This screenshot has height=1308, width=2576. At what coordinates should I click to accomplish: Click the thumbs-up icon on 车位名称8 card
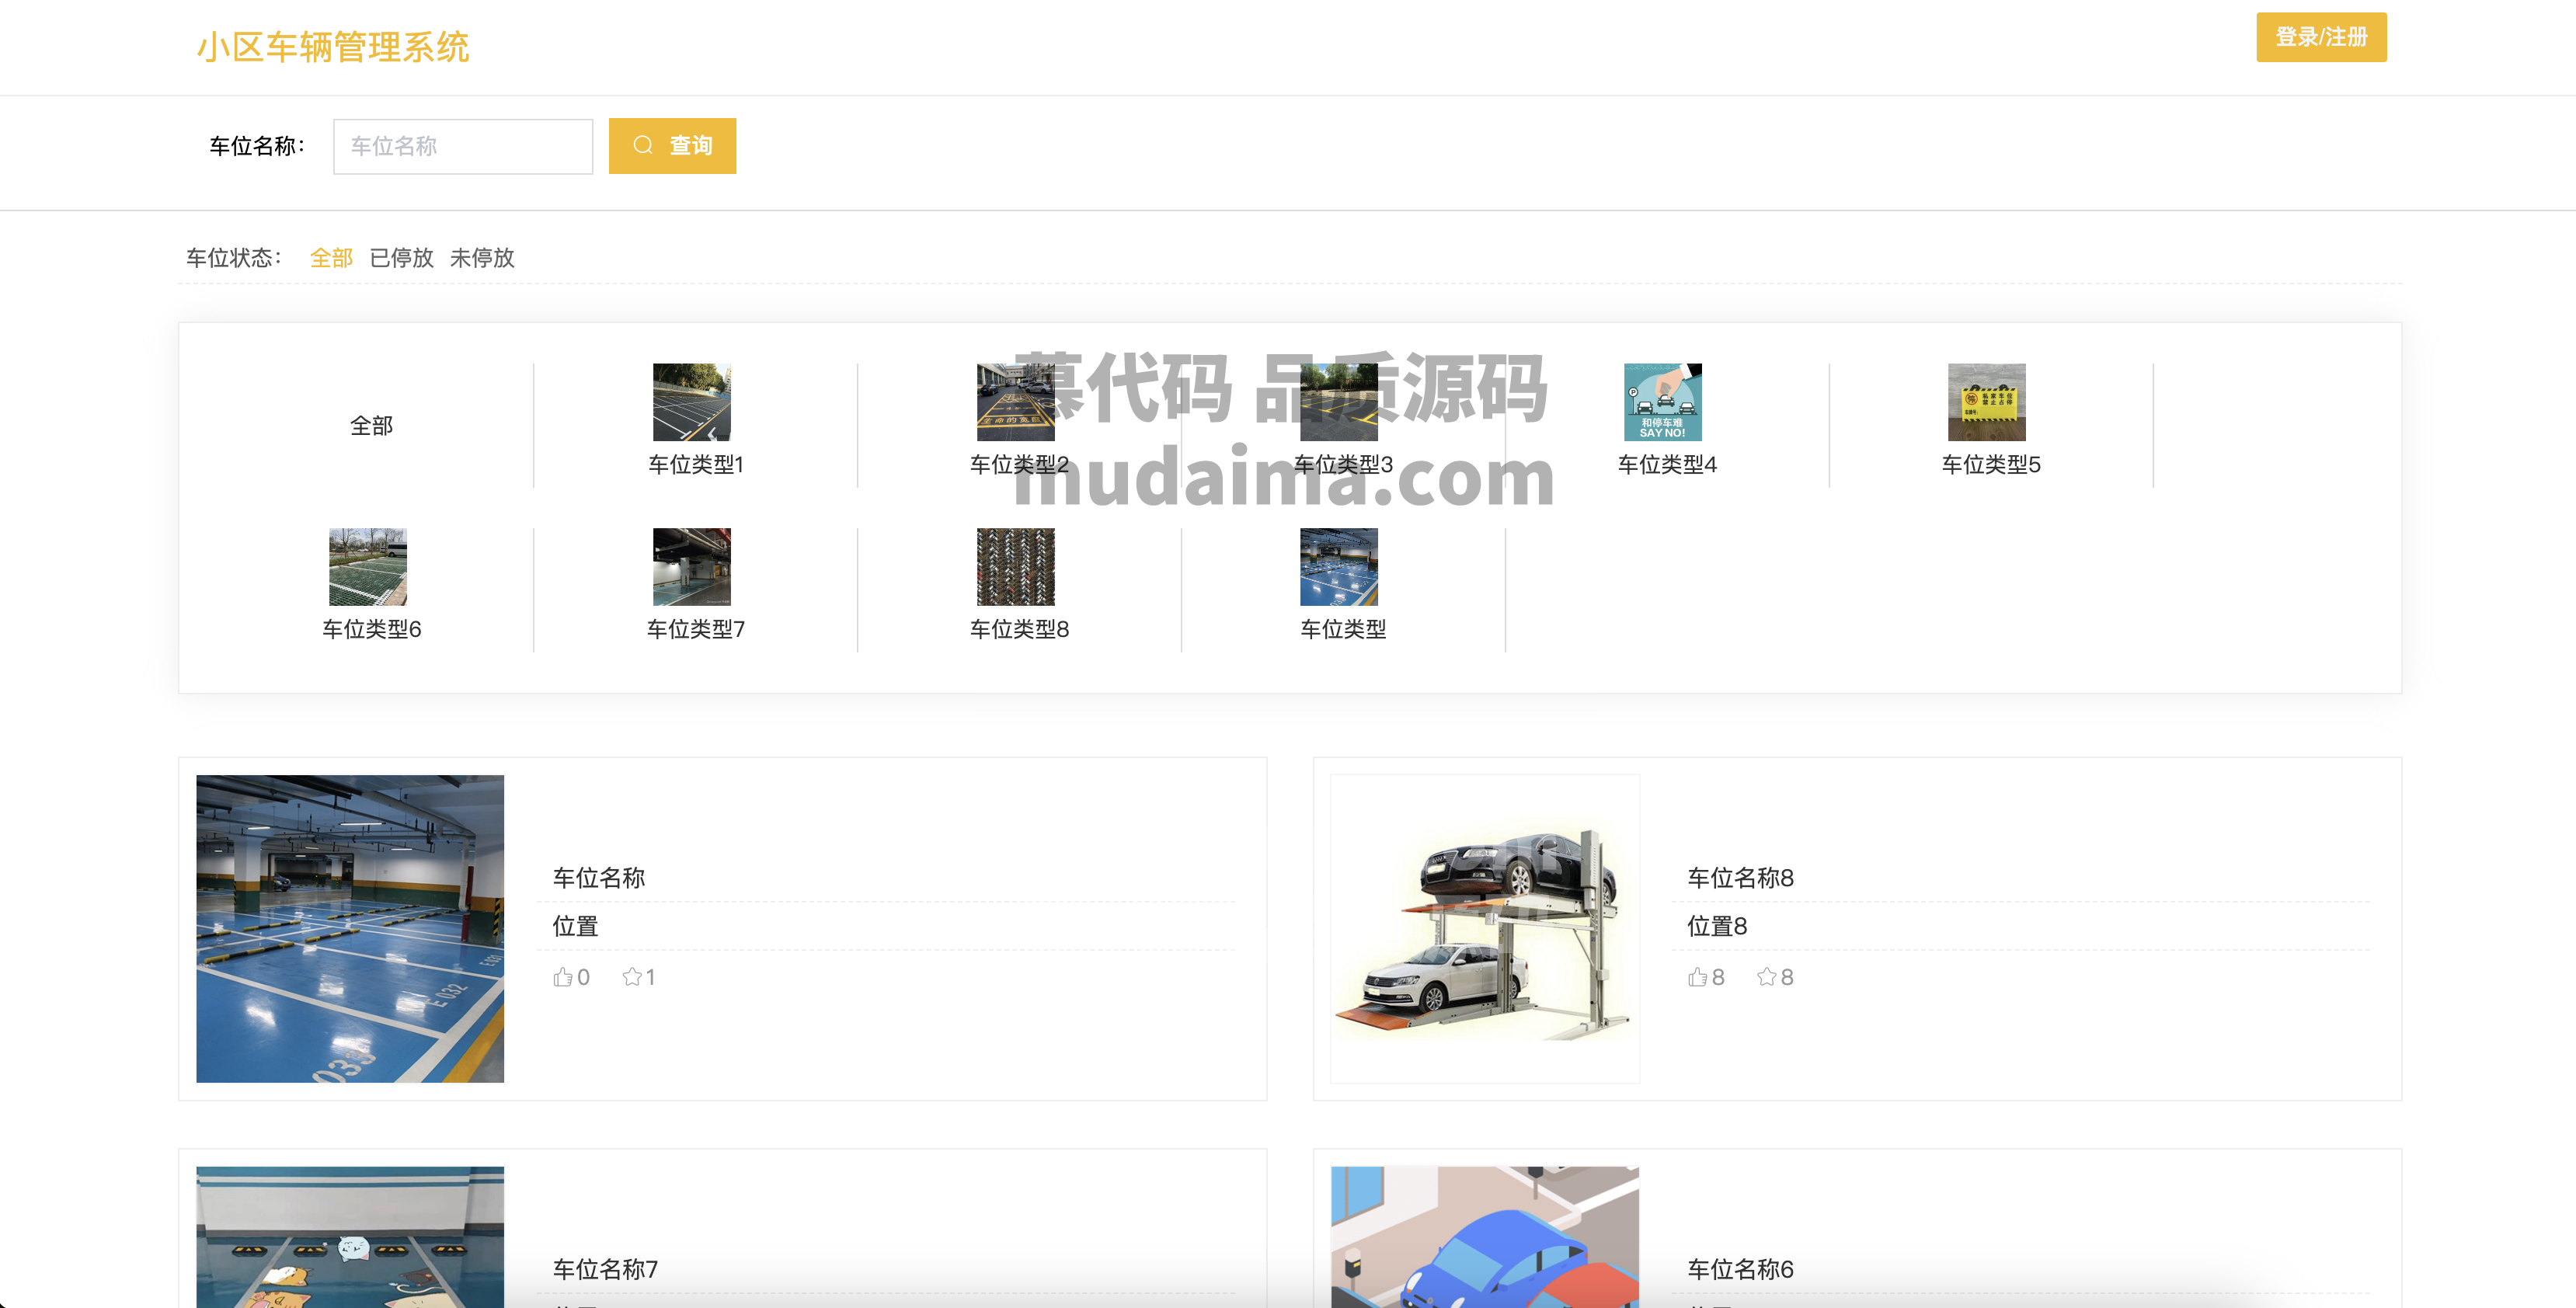1698,977
